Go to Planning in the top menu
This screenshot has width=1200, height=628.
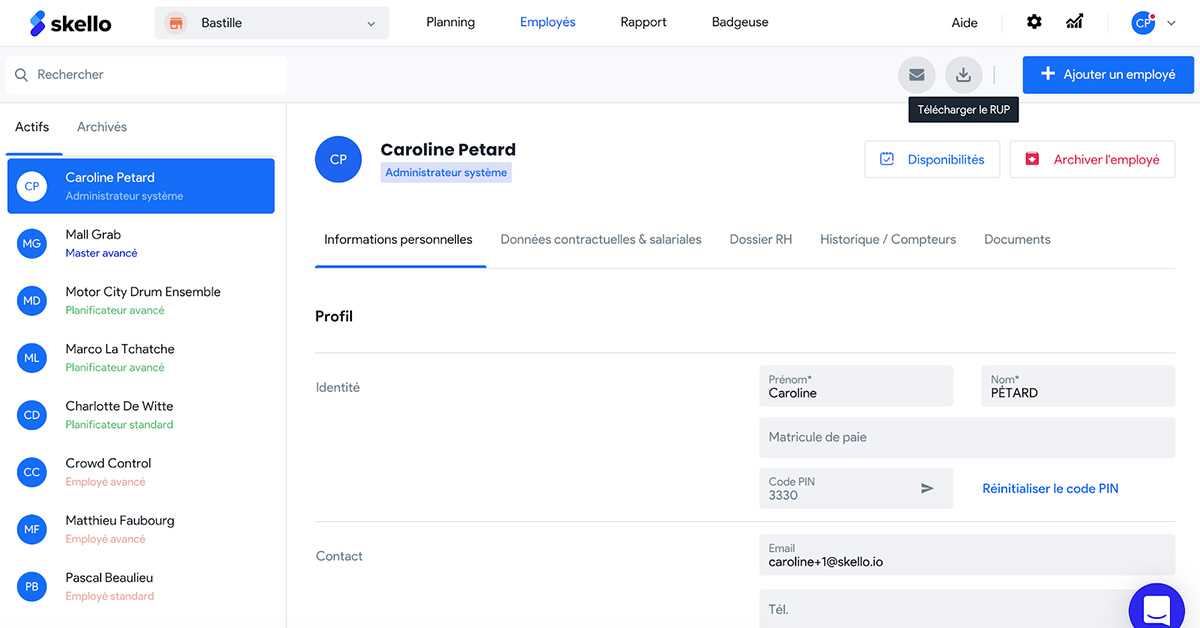(x=450, y=22)
